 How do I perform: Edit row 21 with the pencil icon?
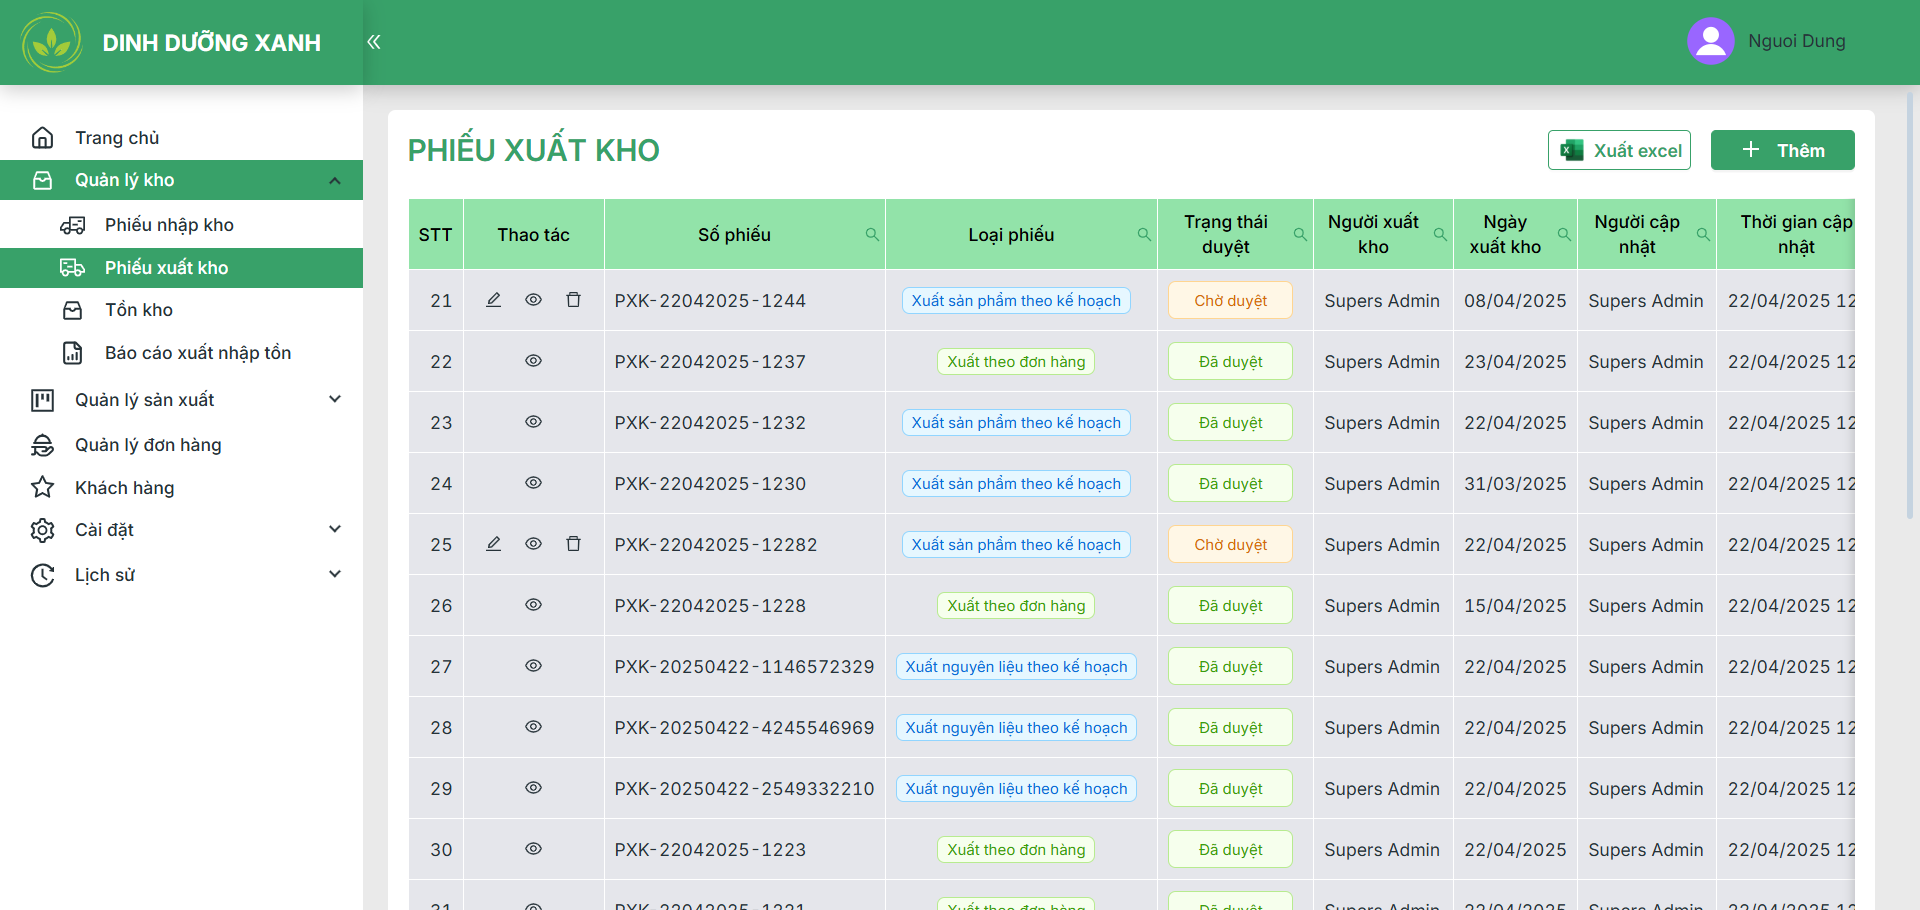(493, 300)
